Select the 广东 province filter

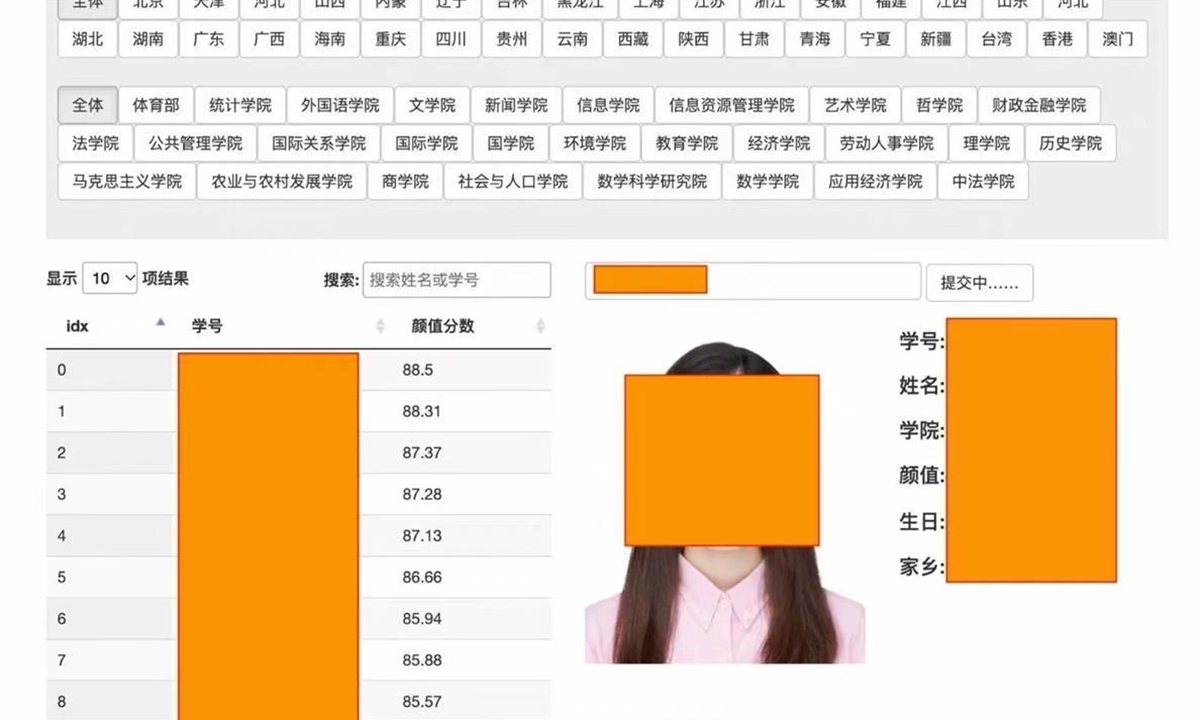(x=209, y=39)
